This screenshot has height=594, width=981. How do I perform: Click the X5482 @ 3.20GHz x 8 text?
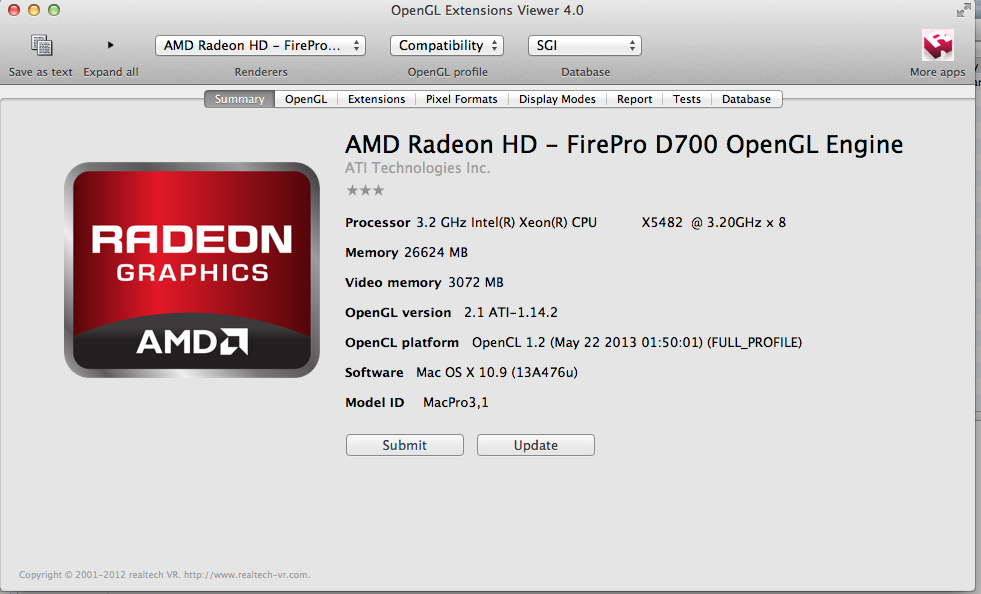714,222
